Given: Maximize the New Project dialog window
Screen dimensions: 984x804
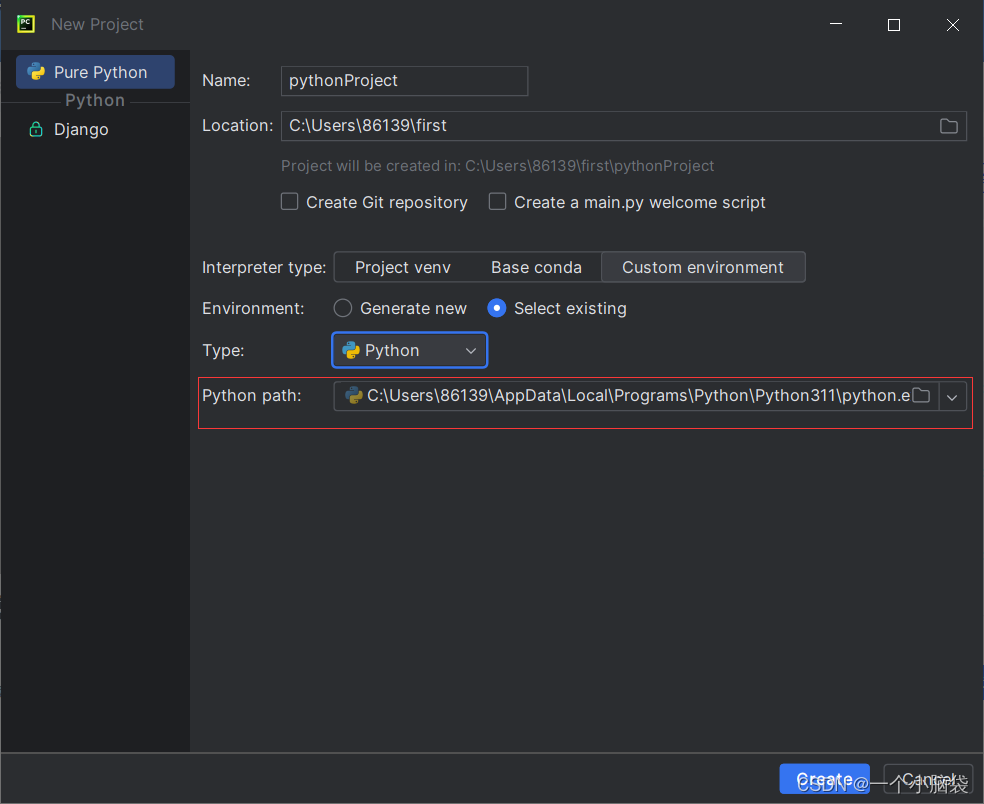Looking at the screenshot, I should click(x=894, y=24).
